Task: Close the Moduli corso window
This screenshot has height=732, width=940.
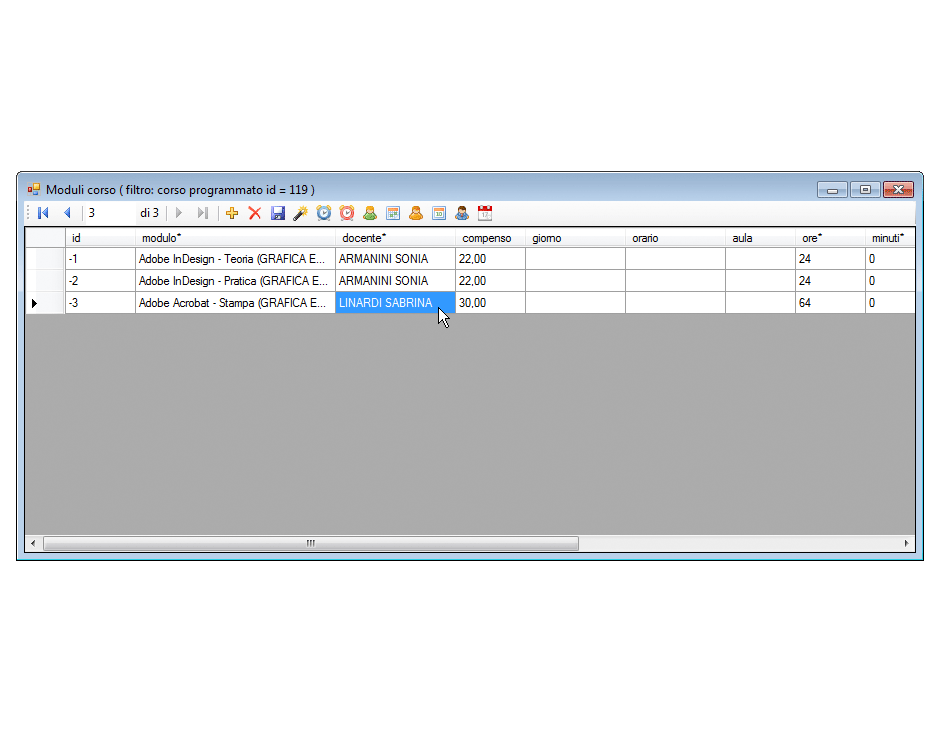Action: coord(898,189)
